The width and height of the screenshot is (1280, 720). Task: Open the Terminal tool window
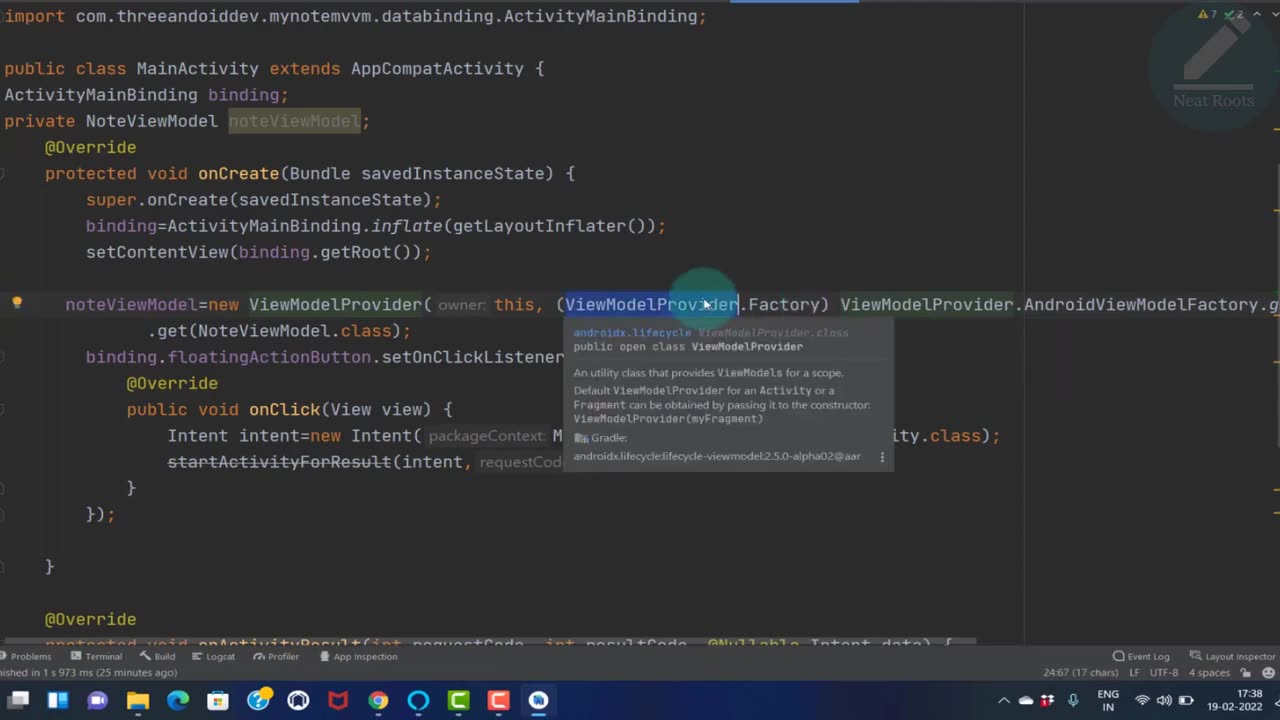tap(97, 656)
